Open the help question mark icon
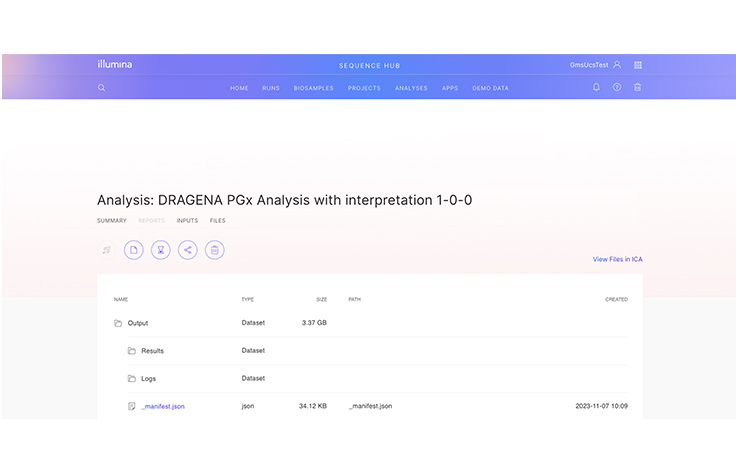Image resolution: width=736 pixels, height=475 pixels. [617, 88]
